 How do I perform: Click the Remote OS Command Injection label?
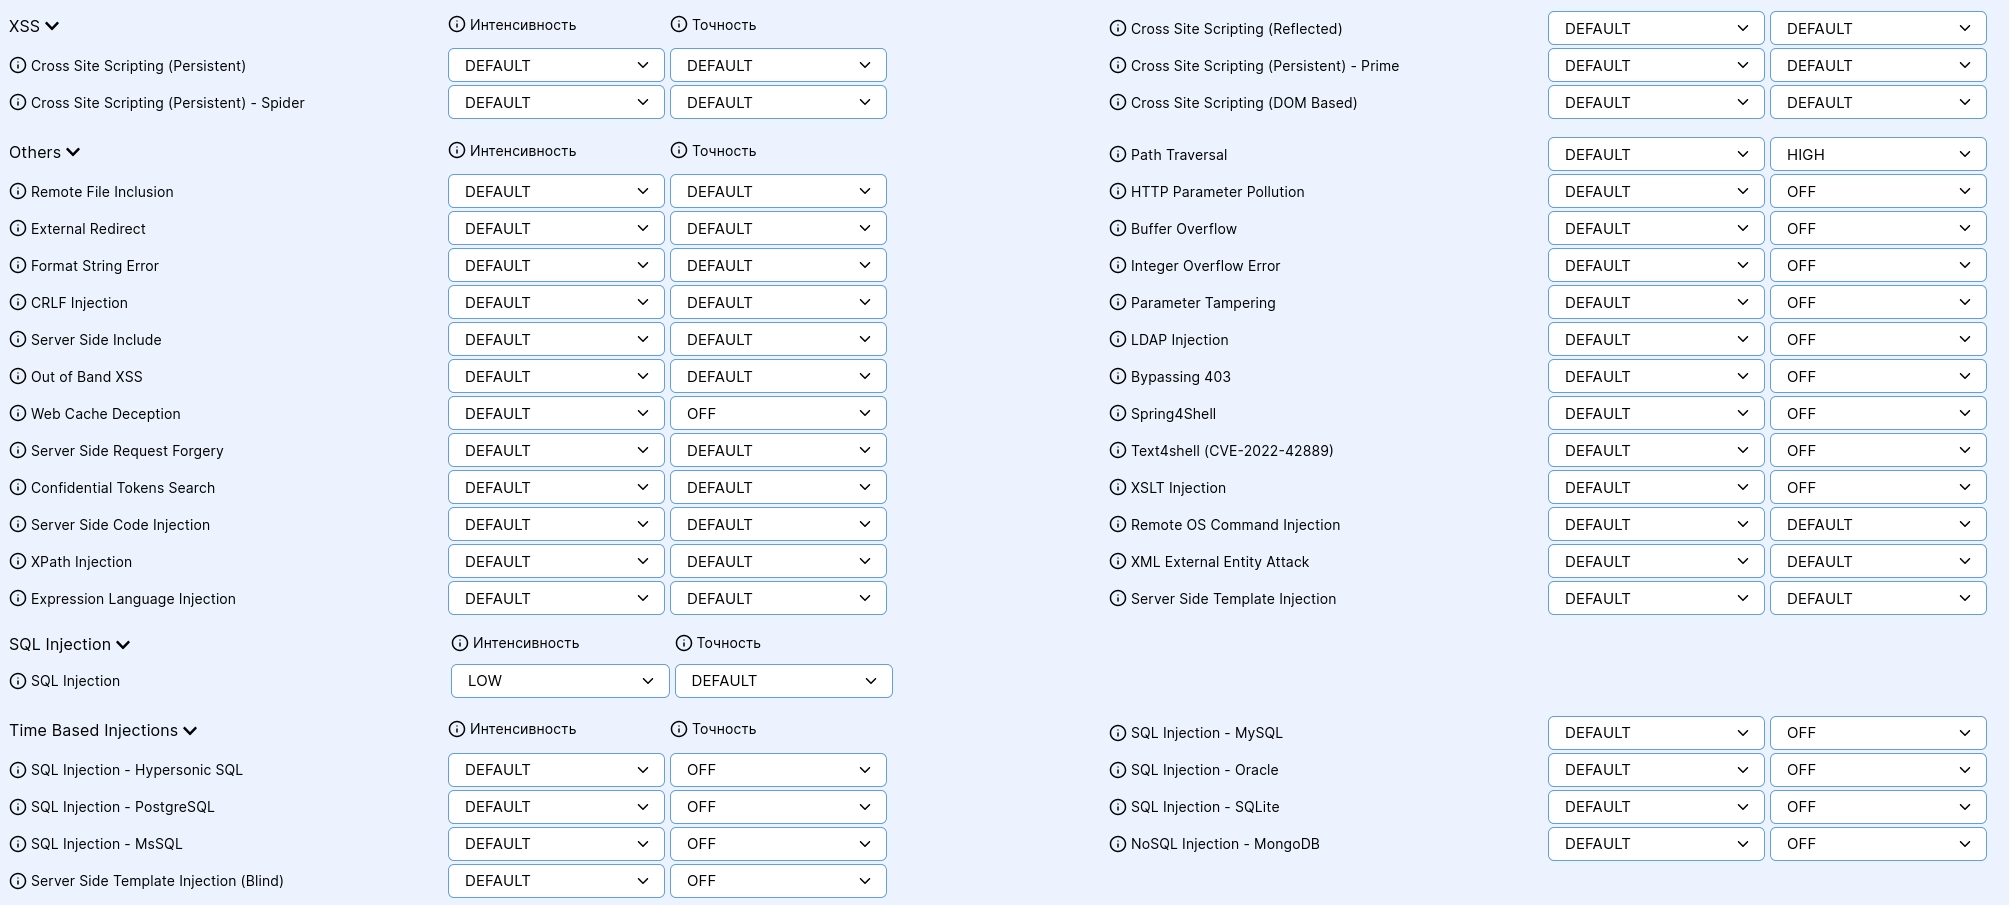click(1235, 524)
